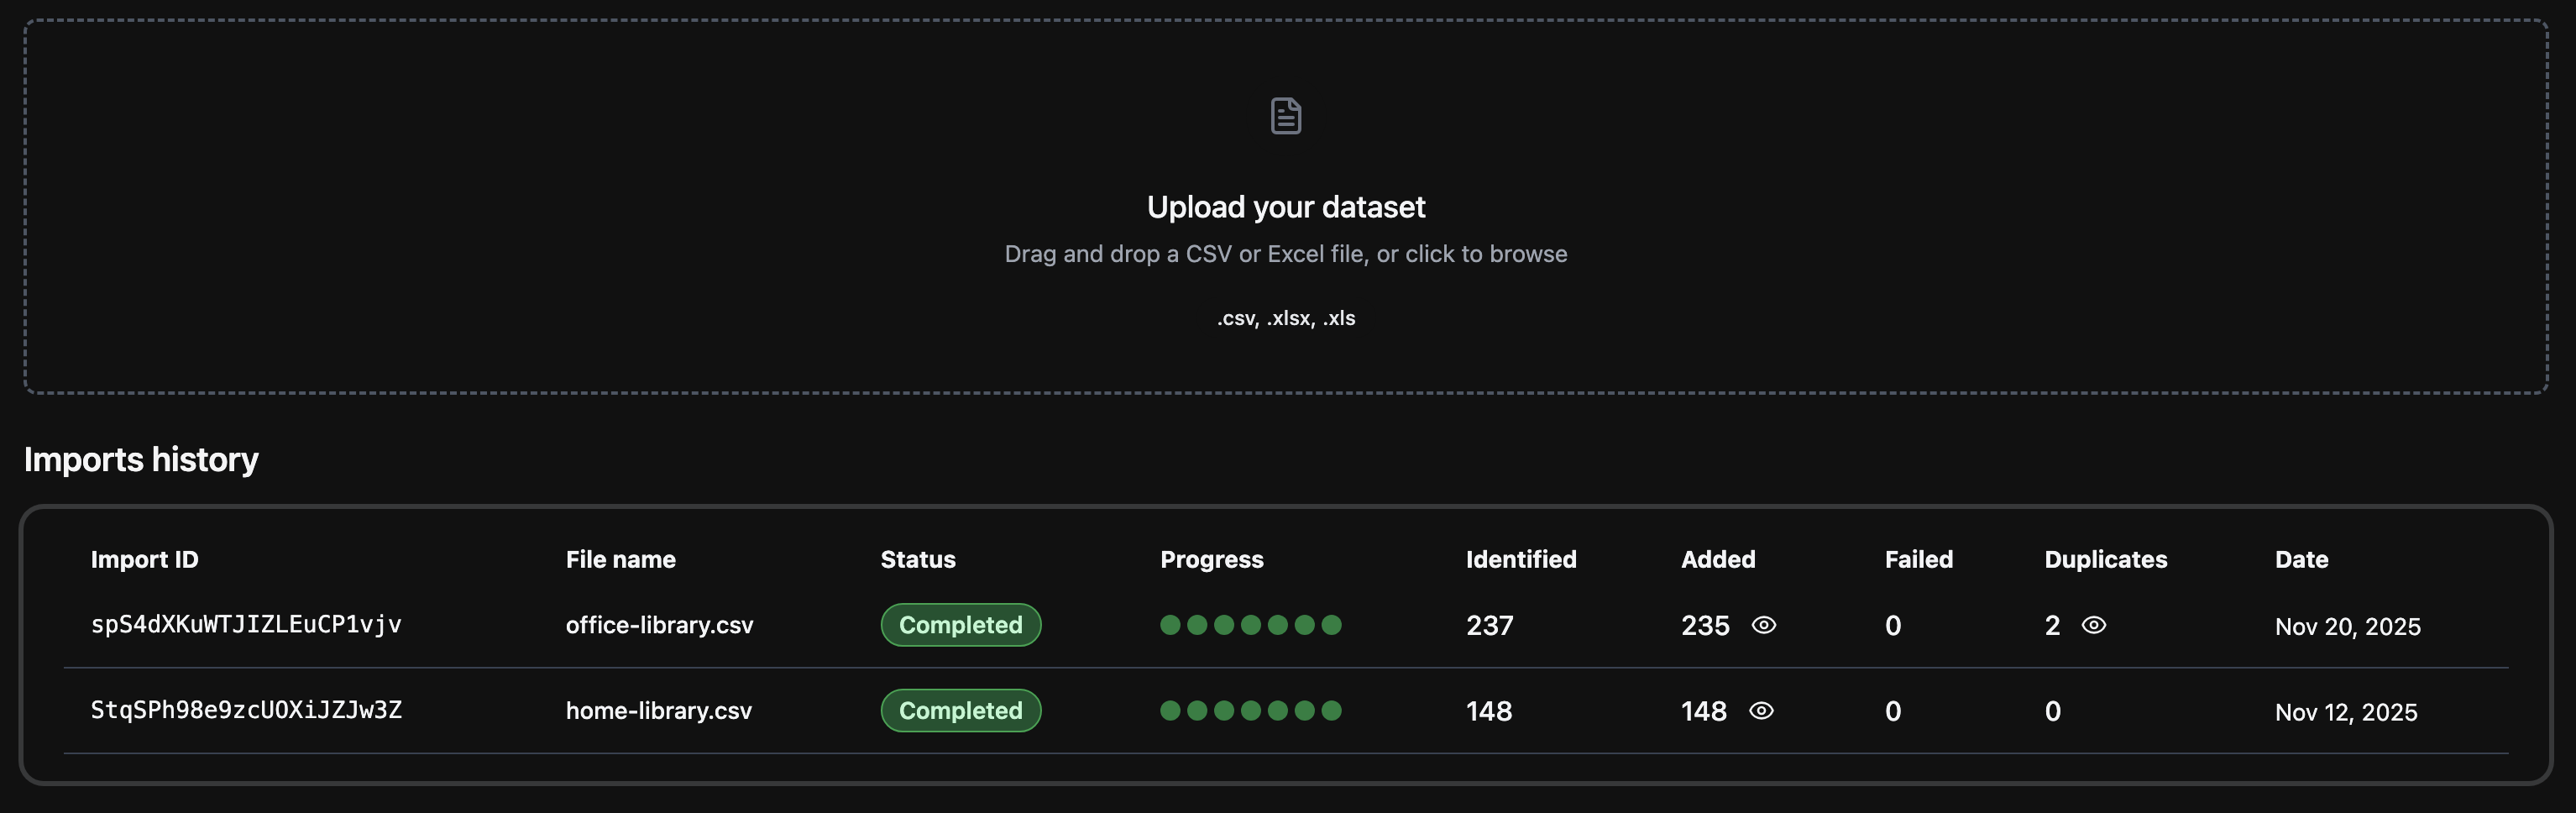Viewport: 2576px width, 813px height.
Task: Click the Nov 20, 2025 date cell
Action: [x=2347, y=626]
